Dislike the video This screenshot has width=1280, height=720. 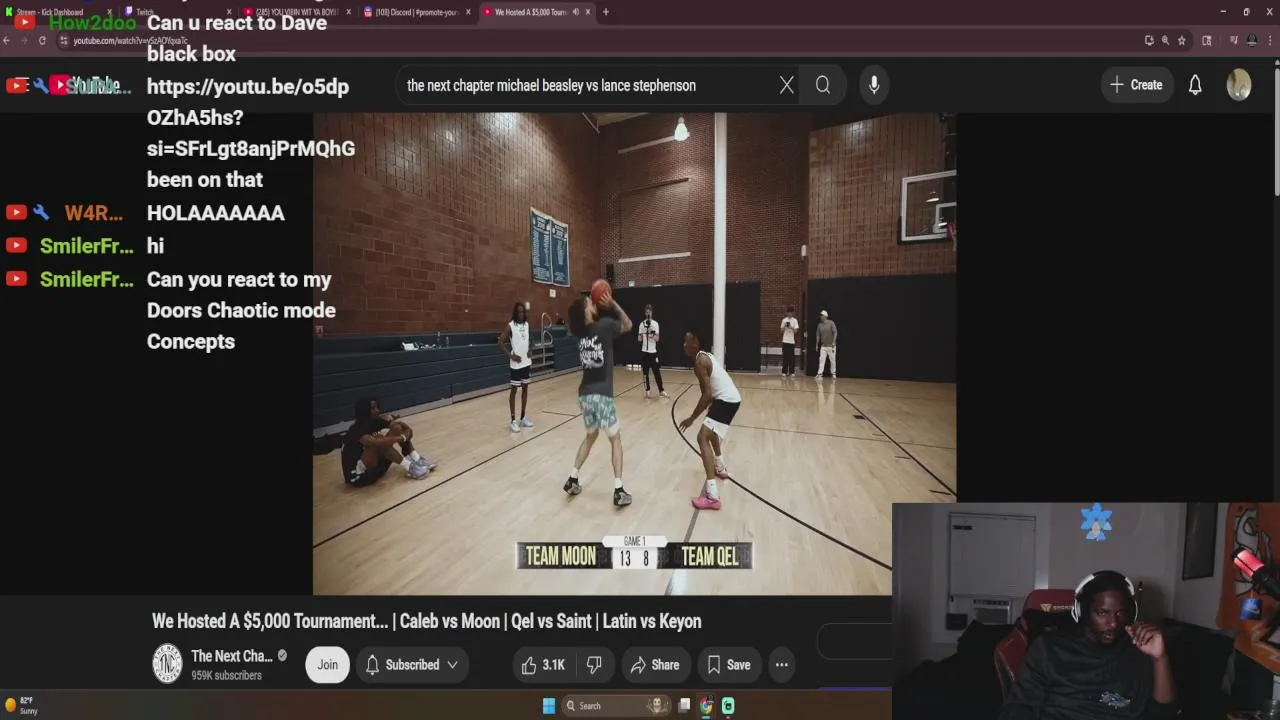(594, 665)
